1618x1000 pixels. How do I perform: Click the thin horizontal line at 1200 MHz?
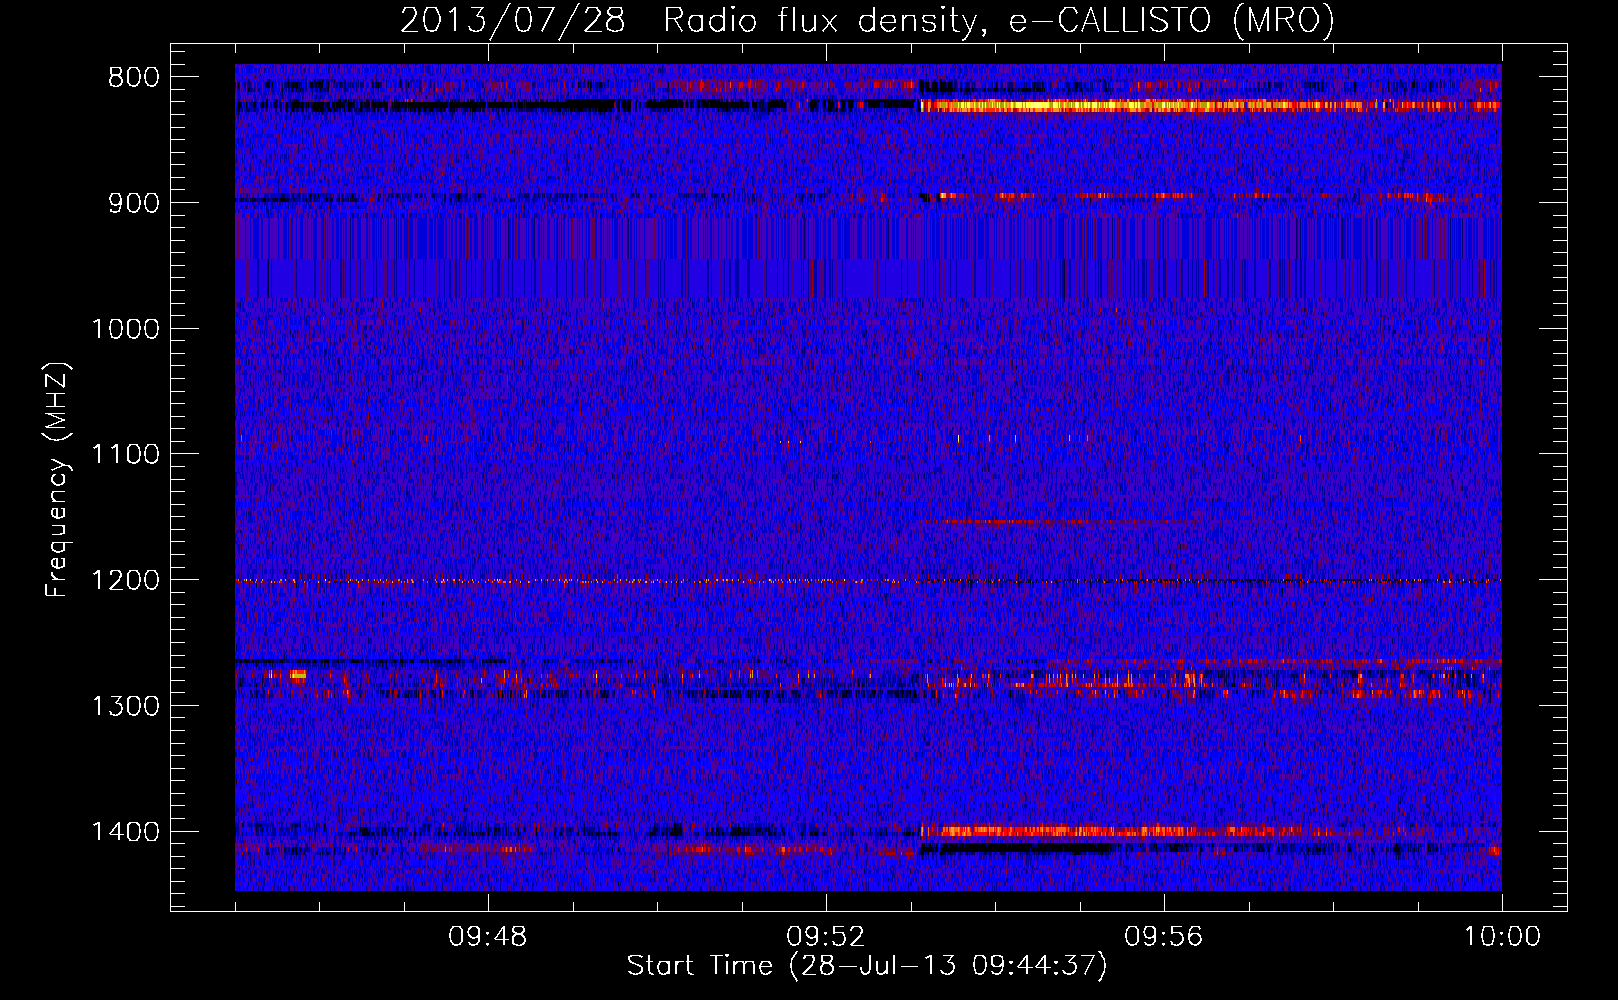coord(868,581)
